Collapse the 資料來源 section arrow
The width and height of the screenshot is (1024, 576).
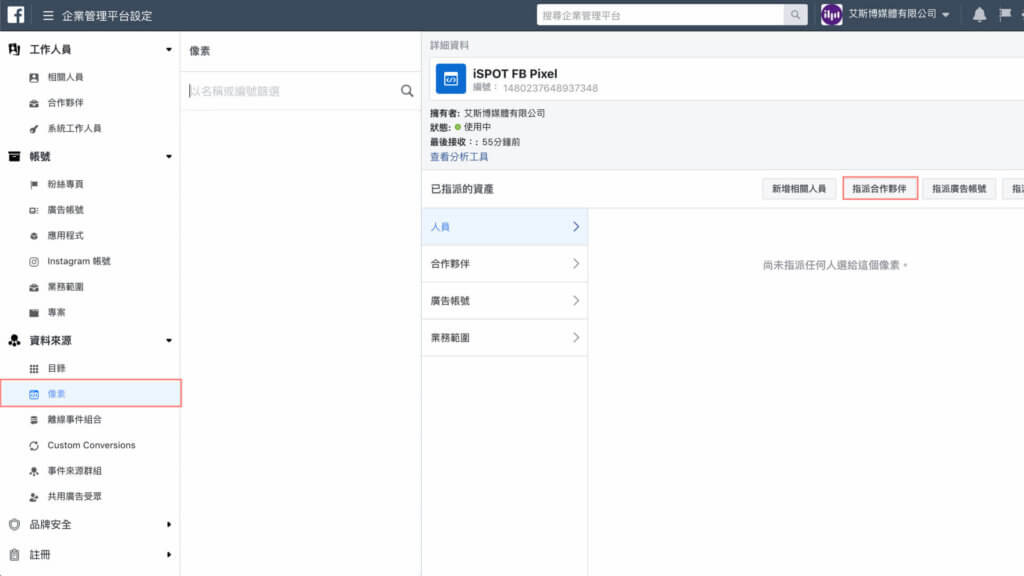[169, 341]
